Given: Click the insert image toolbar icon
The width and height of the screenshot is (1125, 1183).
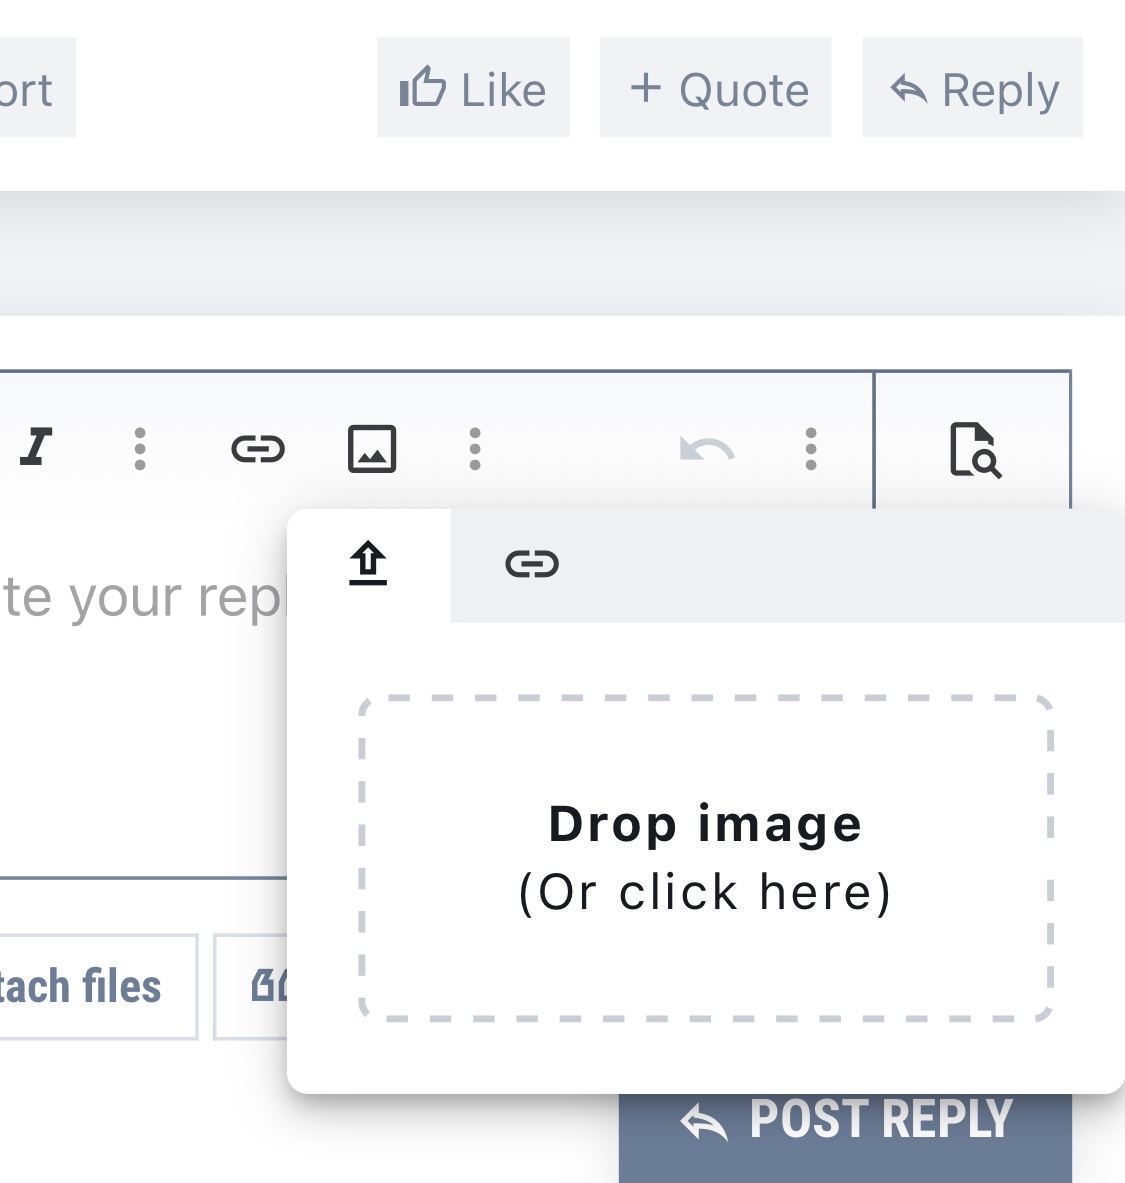Looking at the screenshot, I should click(x=372, y=448).
